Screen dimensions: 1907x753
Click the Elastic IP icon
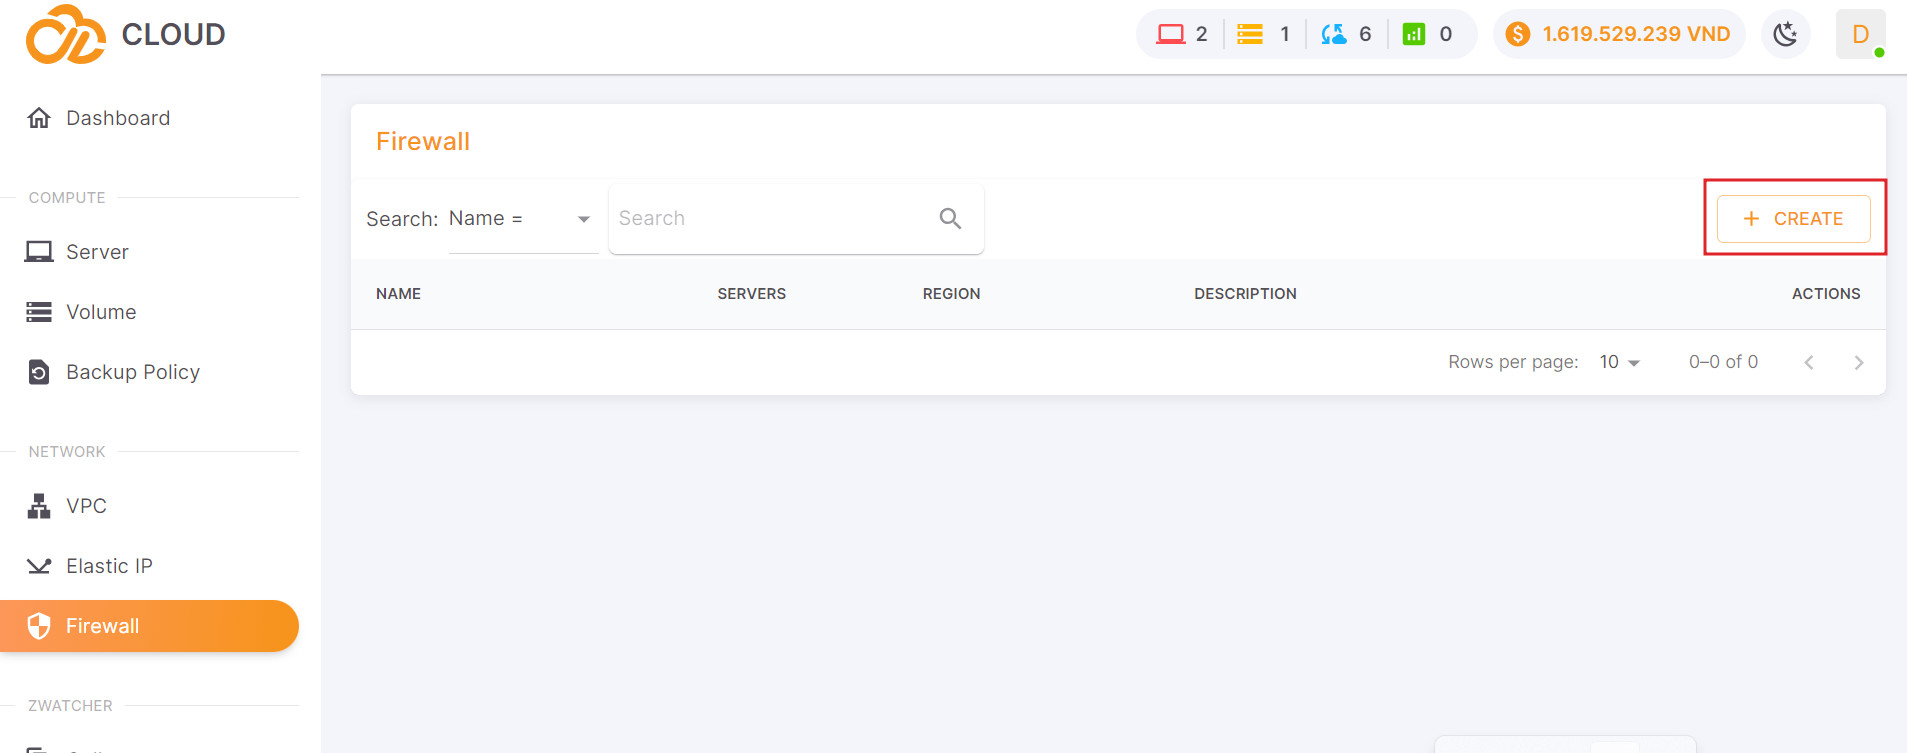coord(39,566)
